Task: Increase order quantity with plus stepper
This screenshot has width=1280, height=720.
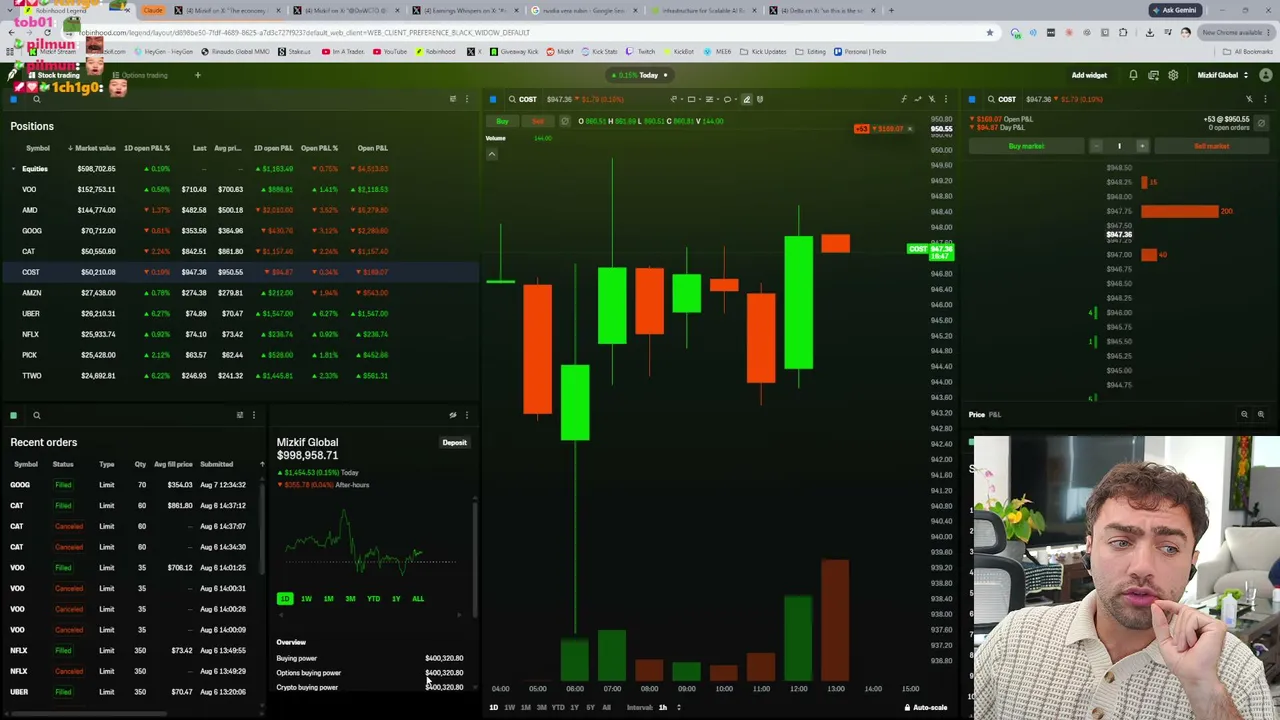Action: pos(1142,146)
